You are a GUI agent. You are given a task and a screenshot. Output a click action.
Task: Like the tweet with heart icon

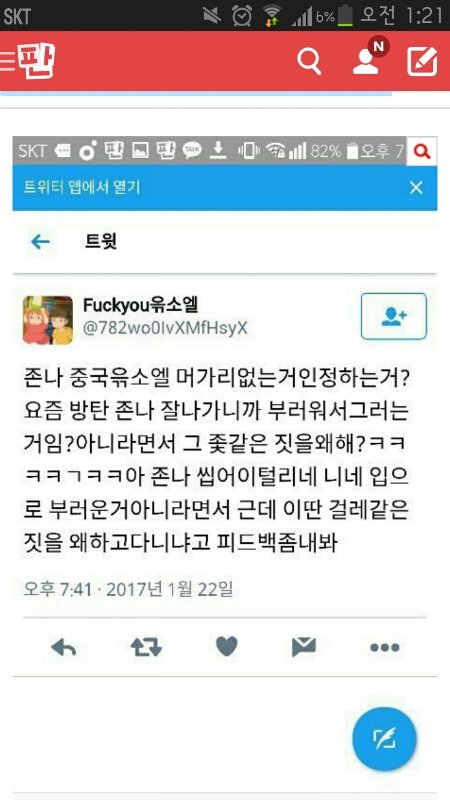[227, 647]
